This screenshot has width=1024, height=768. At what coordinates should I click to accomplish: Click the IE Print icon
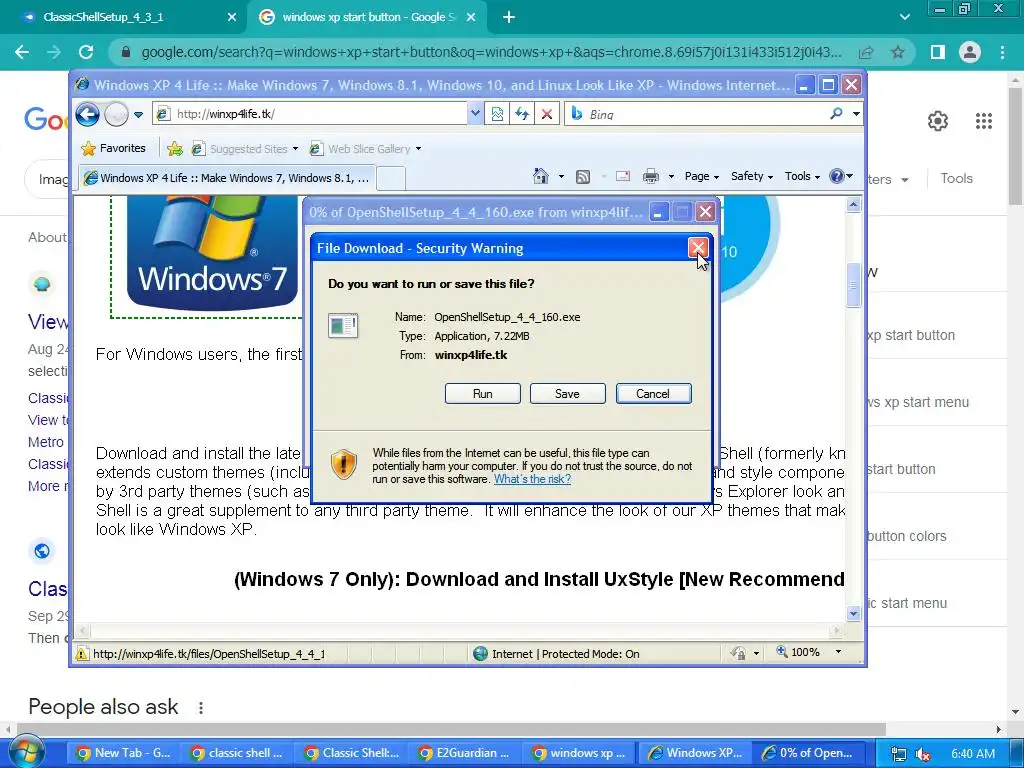click(x=650, y=176)
